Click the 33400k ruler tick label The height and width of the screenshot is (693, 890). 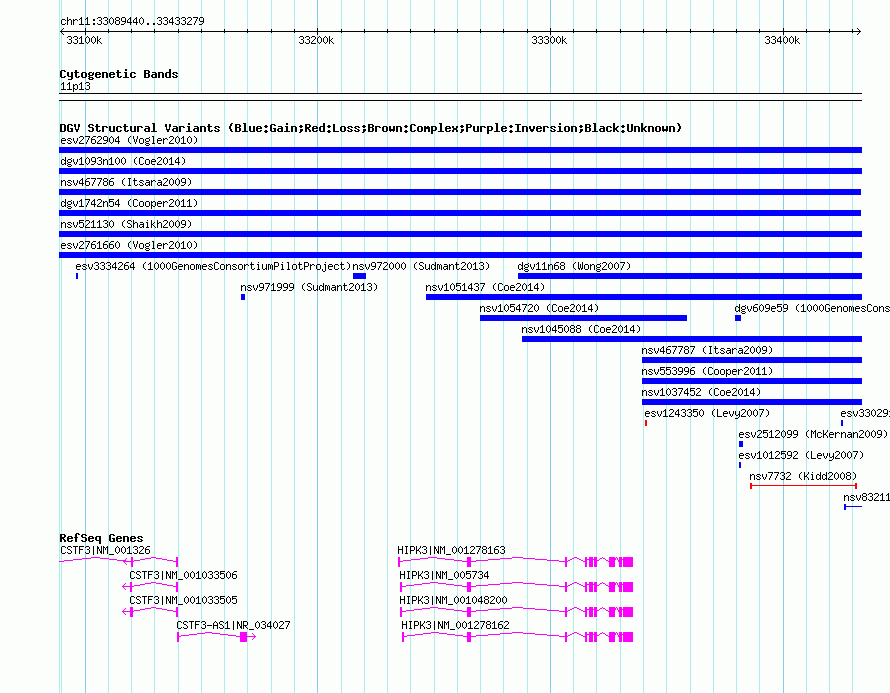click(x=782, y=40)
